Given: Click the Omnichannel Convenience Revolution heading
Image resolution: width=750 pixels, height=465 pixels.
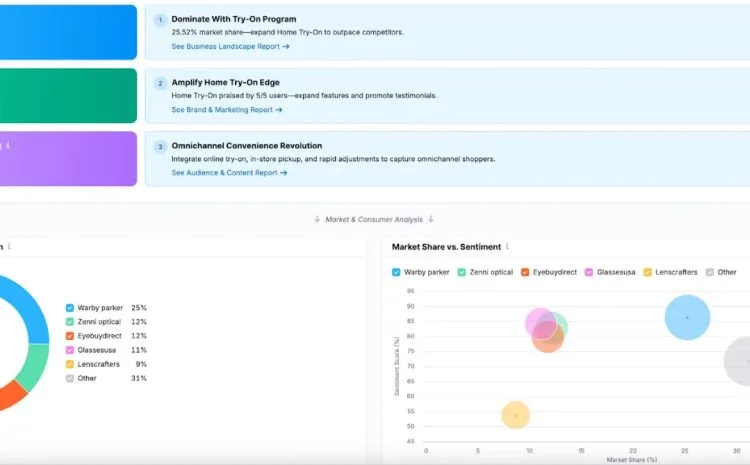Looking at the screenshot, I should pos(247,145).
